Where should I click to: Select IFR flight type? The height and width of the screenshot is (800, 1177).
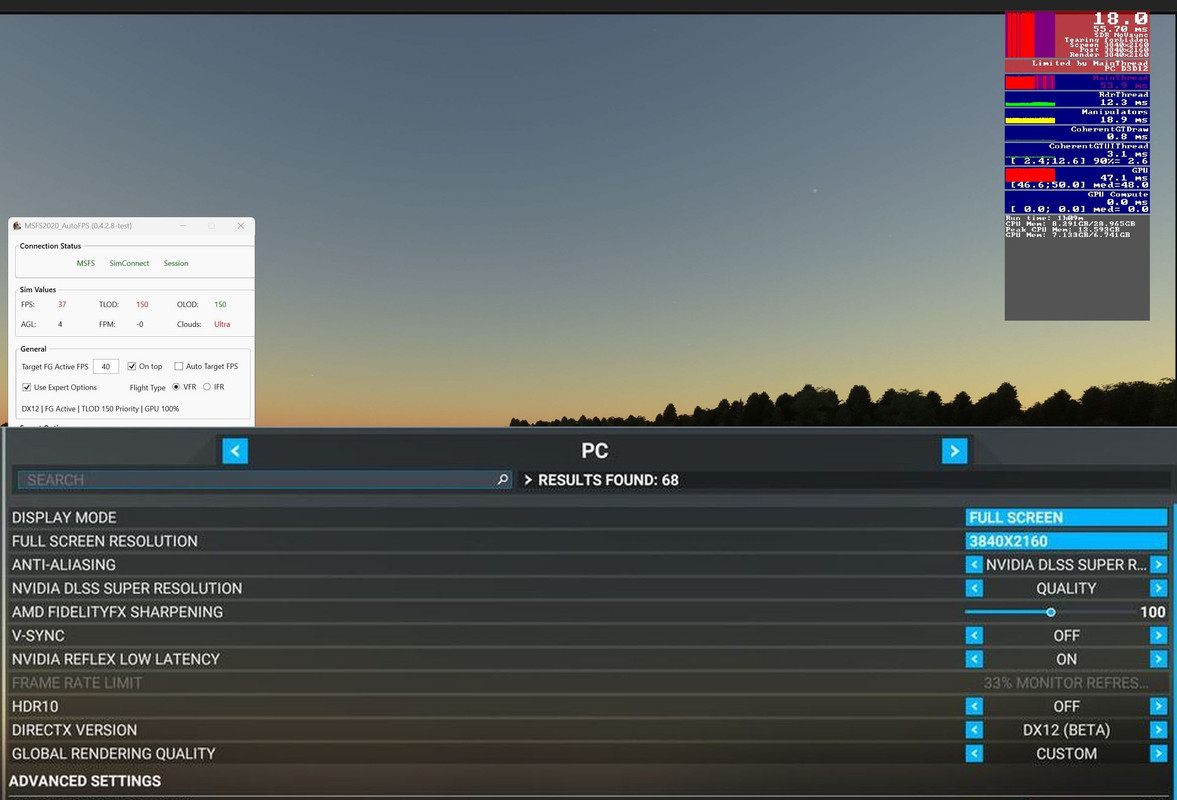point(206,387)
